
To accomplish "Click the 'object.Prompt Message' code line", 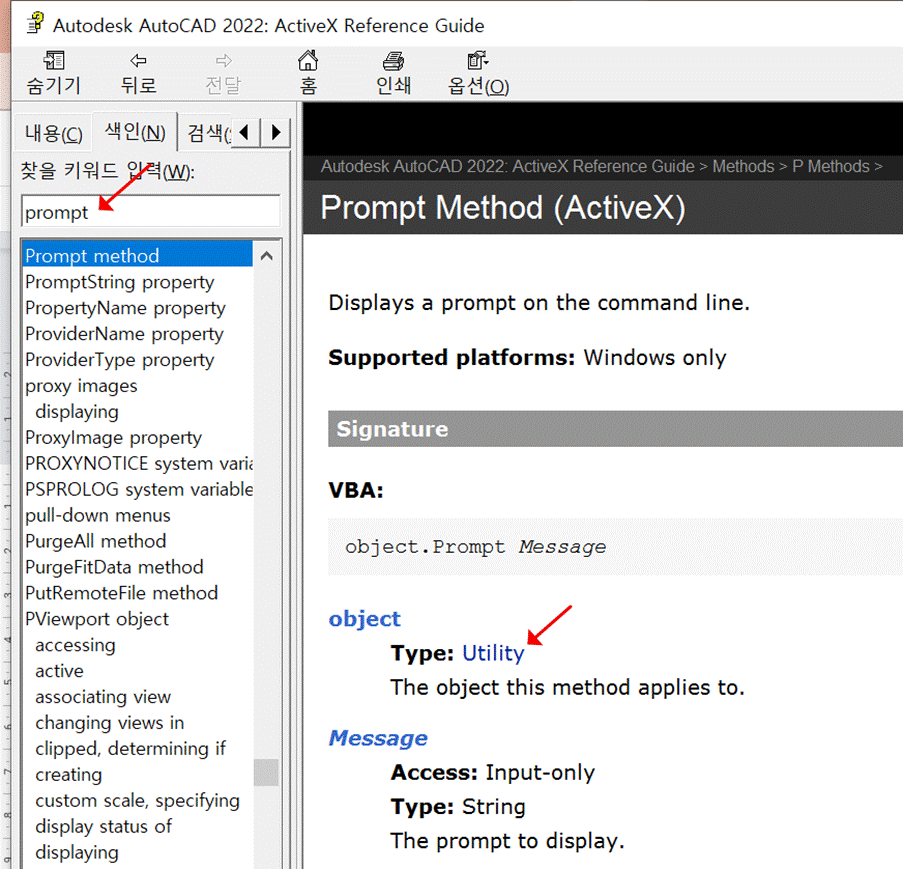I will click(476, 547).
